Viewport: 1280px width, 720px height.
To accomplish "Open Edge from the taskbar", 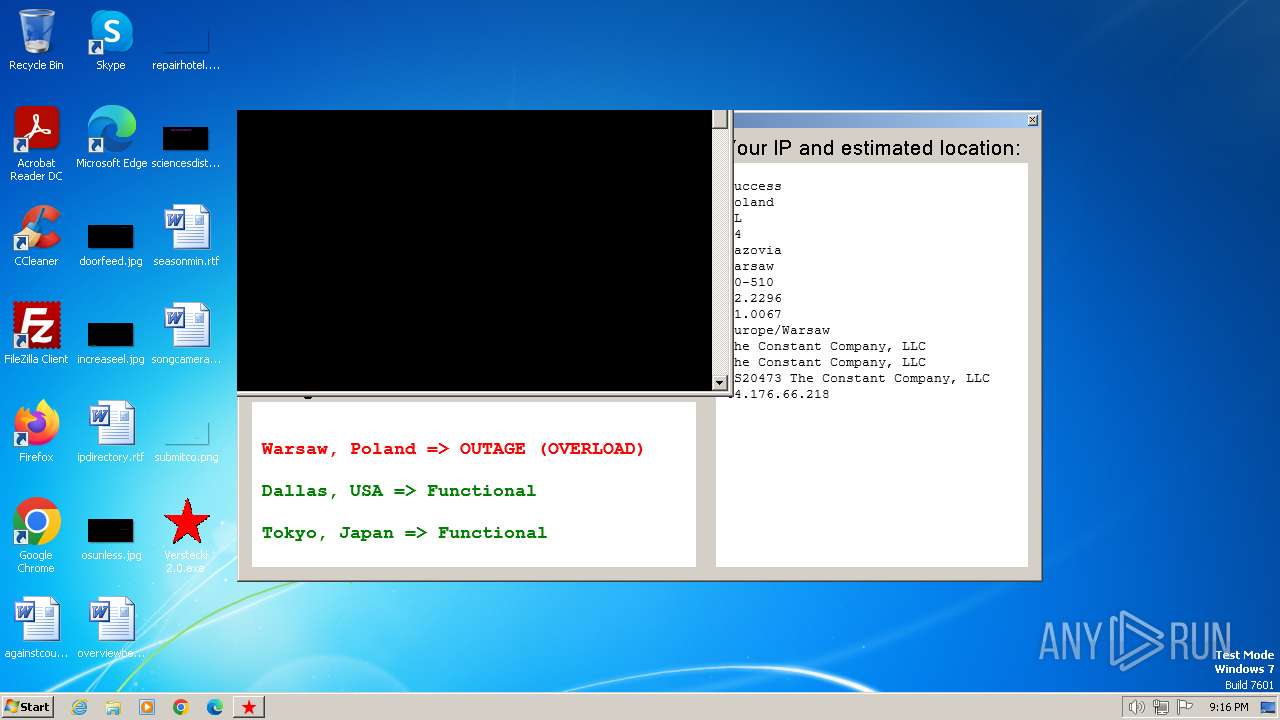I will (x=215, y=707).
